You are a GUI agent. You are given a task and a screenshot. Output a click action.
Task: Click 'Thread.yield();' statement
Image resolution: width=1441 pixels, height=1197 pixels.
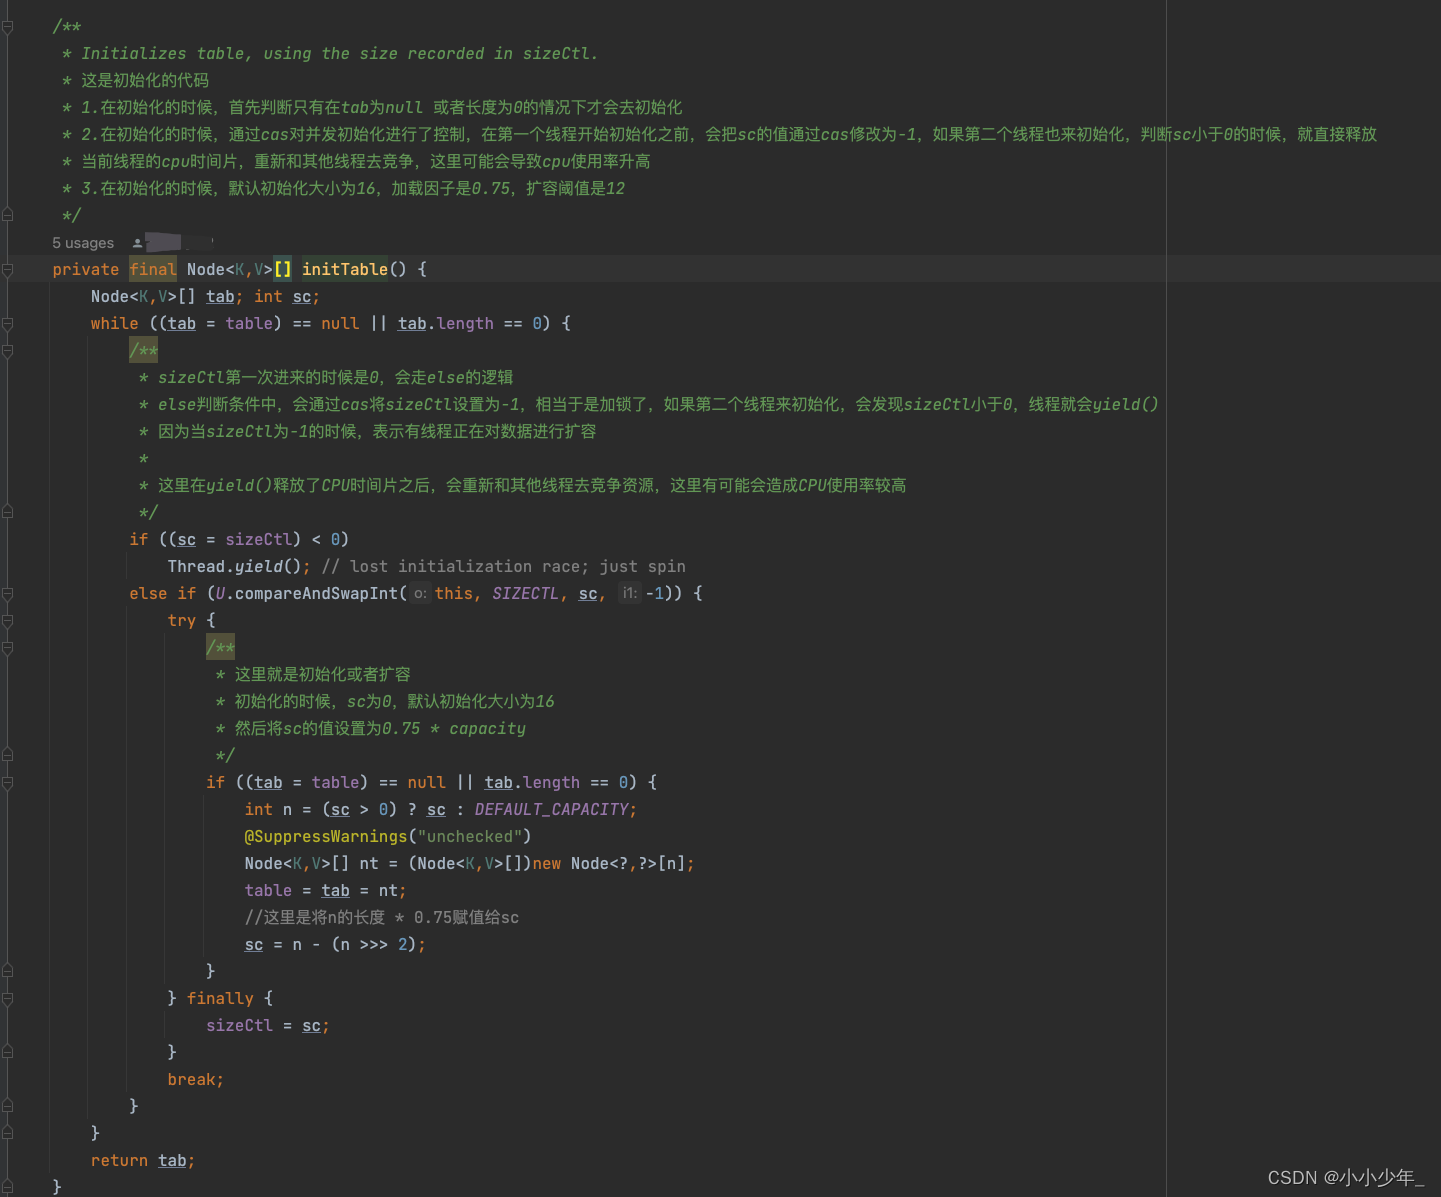pos(239,566)
